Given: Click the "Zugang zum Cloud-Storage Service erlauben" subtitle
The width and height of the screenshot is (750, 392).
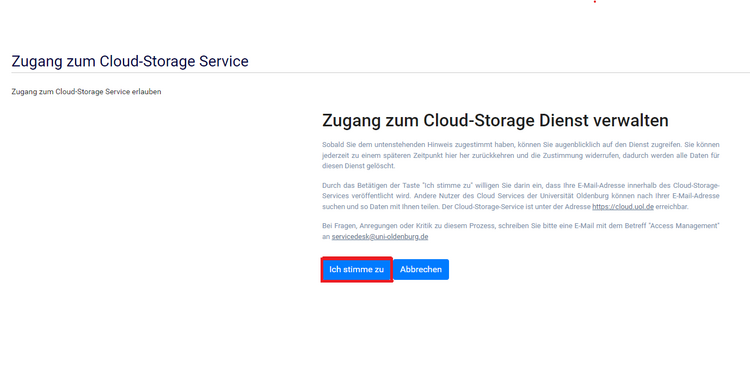Looking at the screenshot, I should pyautogui.click(x=86, y=92).
